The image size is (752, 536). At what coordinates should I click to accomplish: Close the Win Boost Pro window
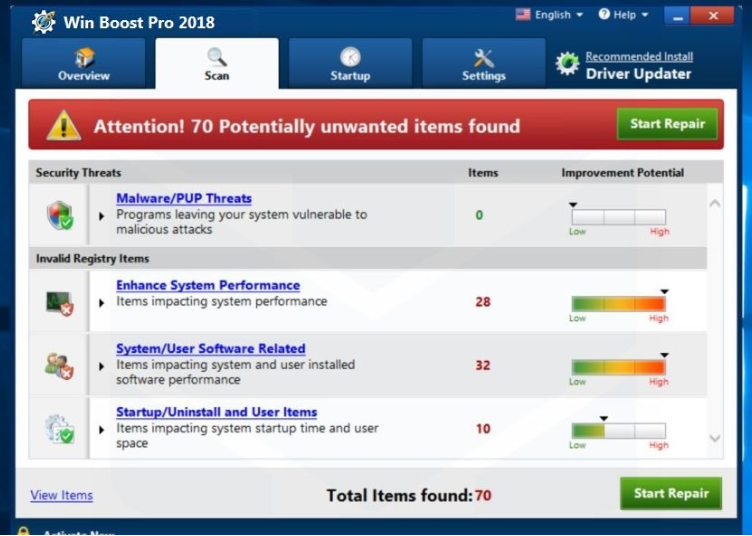tap(713, 16)
